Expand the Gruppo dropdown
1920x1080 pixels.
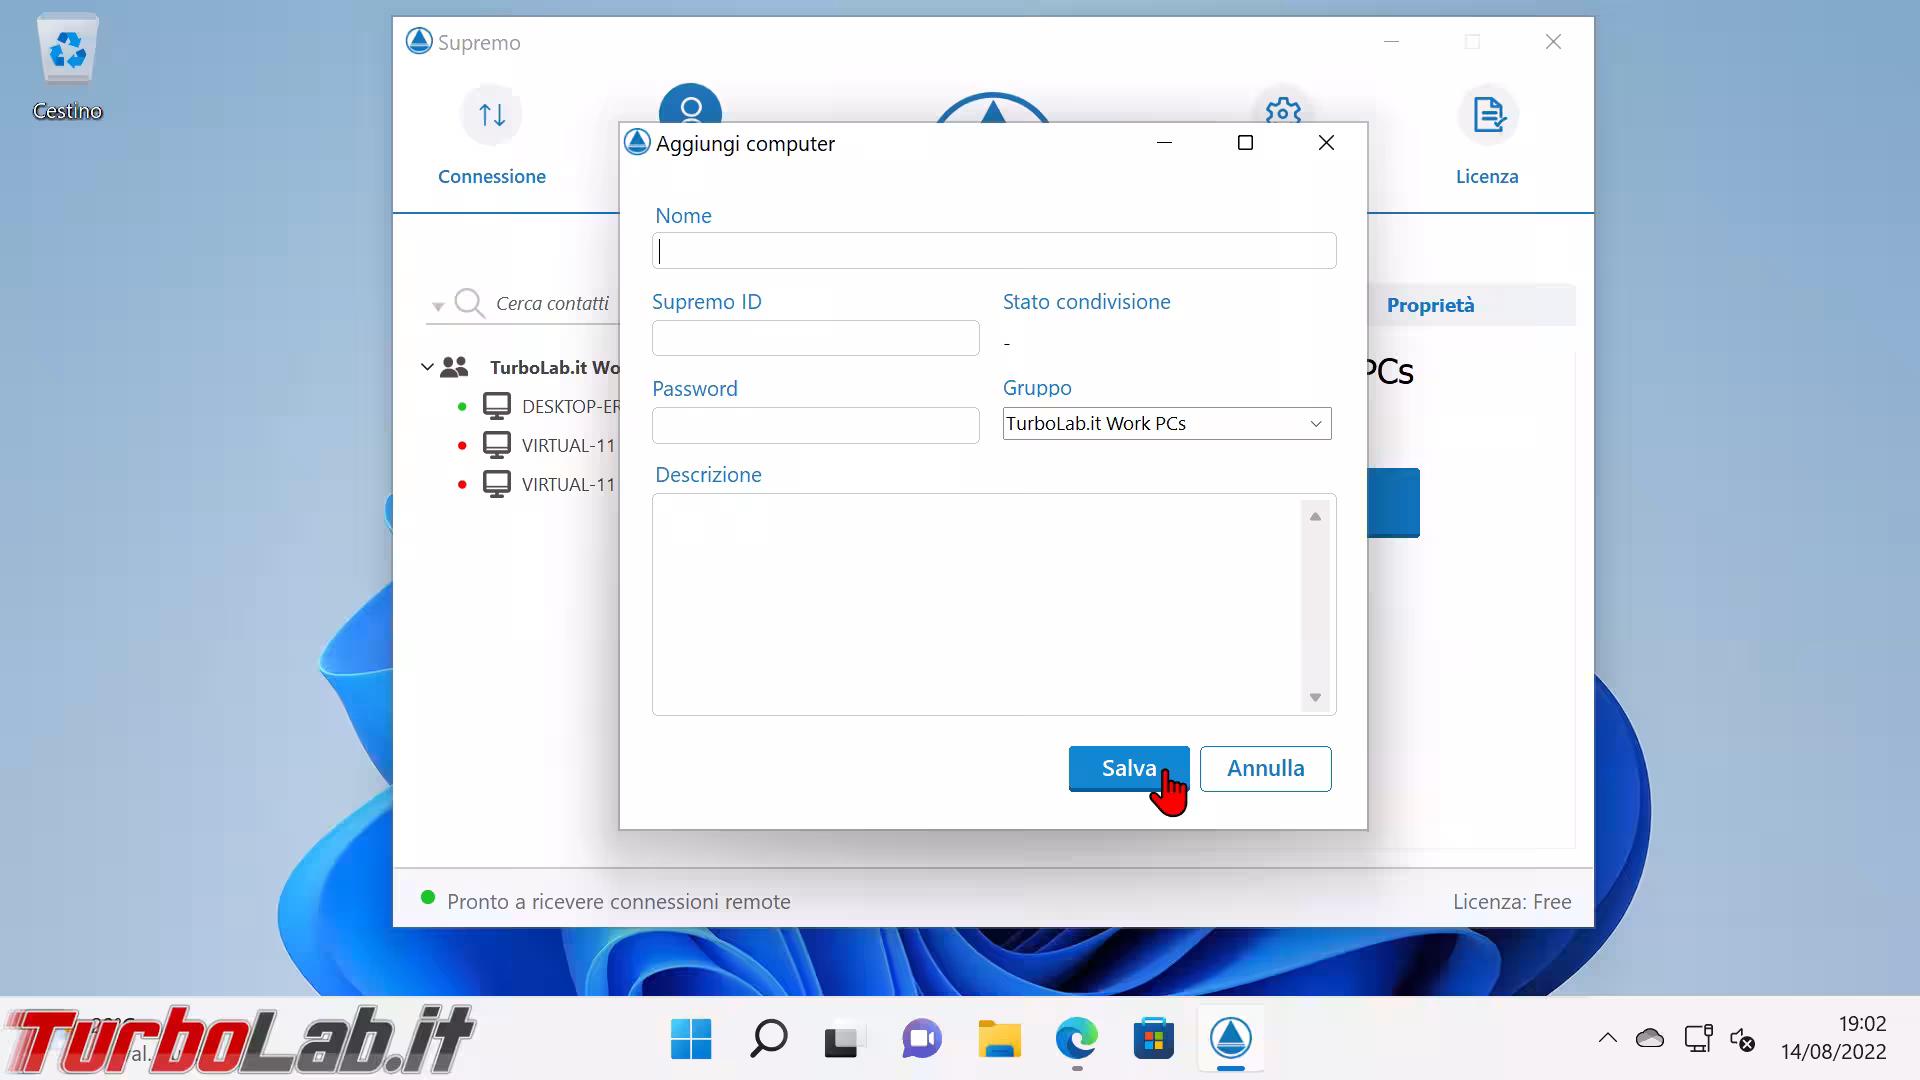1315,424
